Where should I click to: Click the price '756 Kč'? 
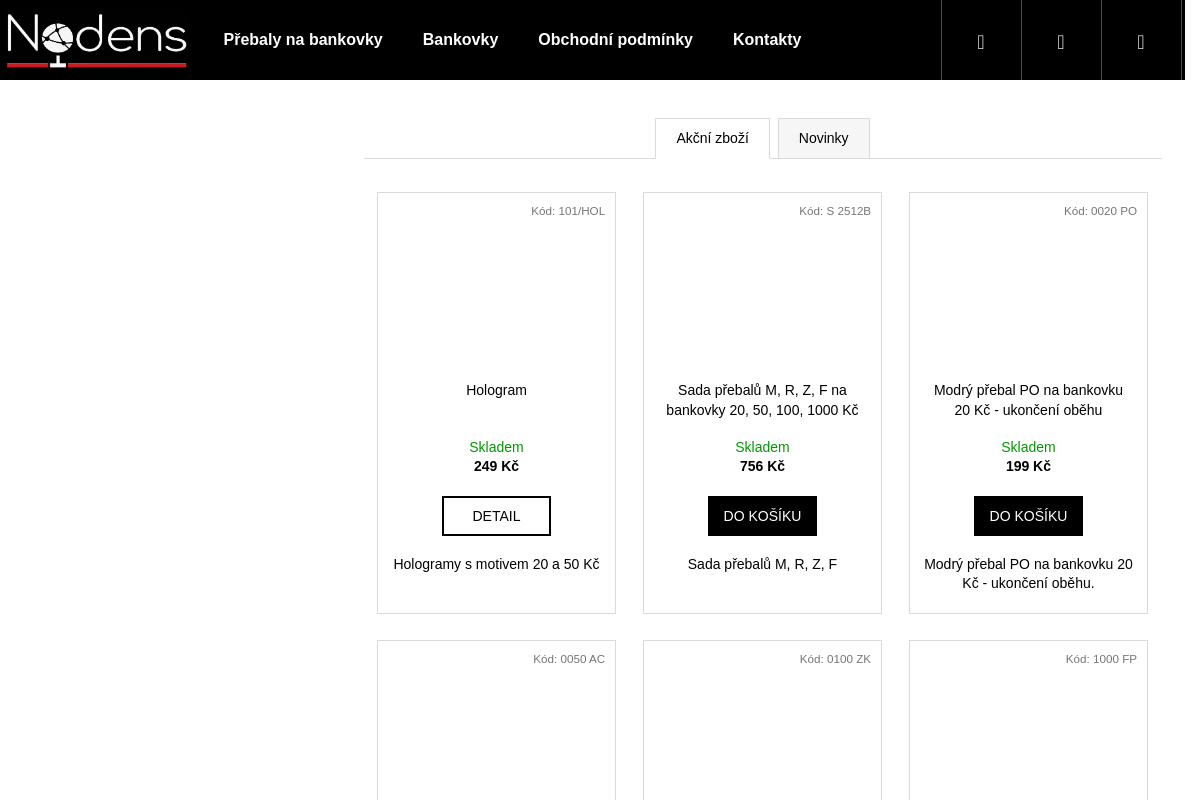pos(762,466)
